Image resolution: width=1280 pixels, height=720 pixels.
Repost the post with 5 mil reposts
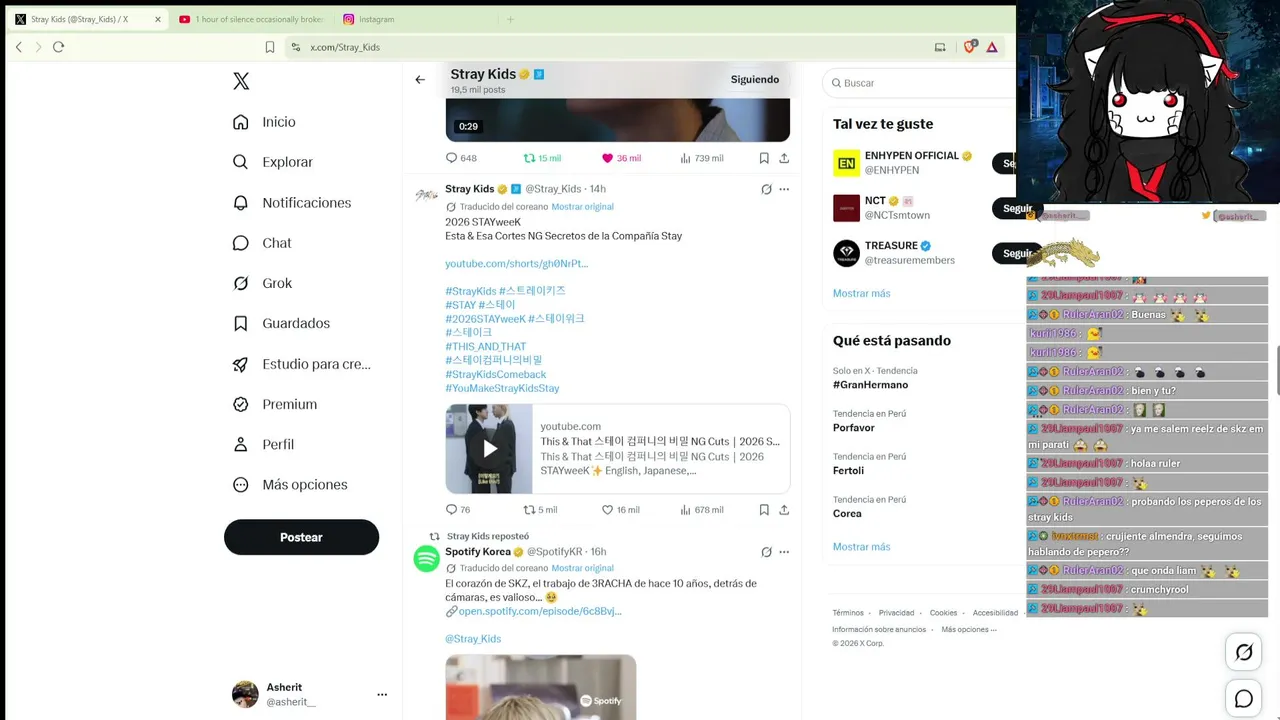[540, 510]
